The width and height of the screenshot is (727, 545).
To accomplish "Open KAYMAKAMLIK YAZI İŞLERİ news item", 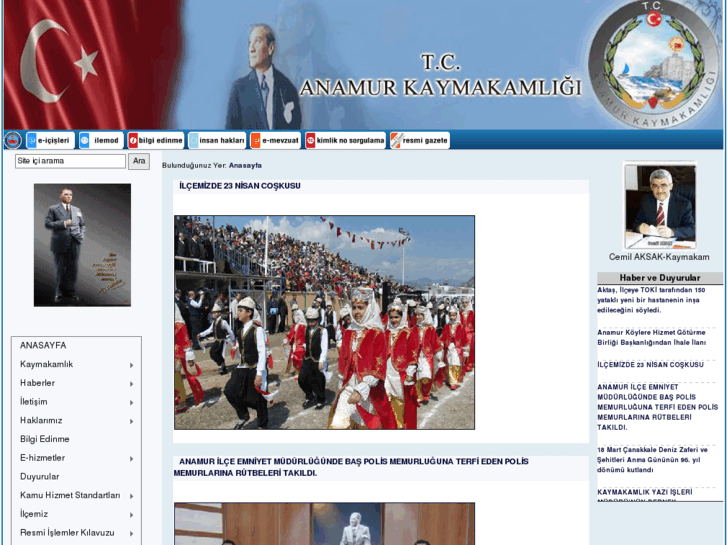I will click(x=644, y=494).
